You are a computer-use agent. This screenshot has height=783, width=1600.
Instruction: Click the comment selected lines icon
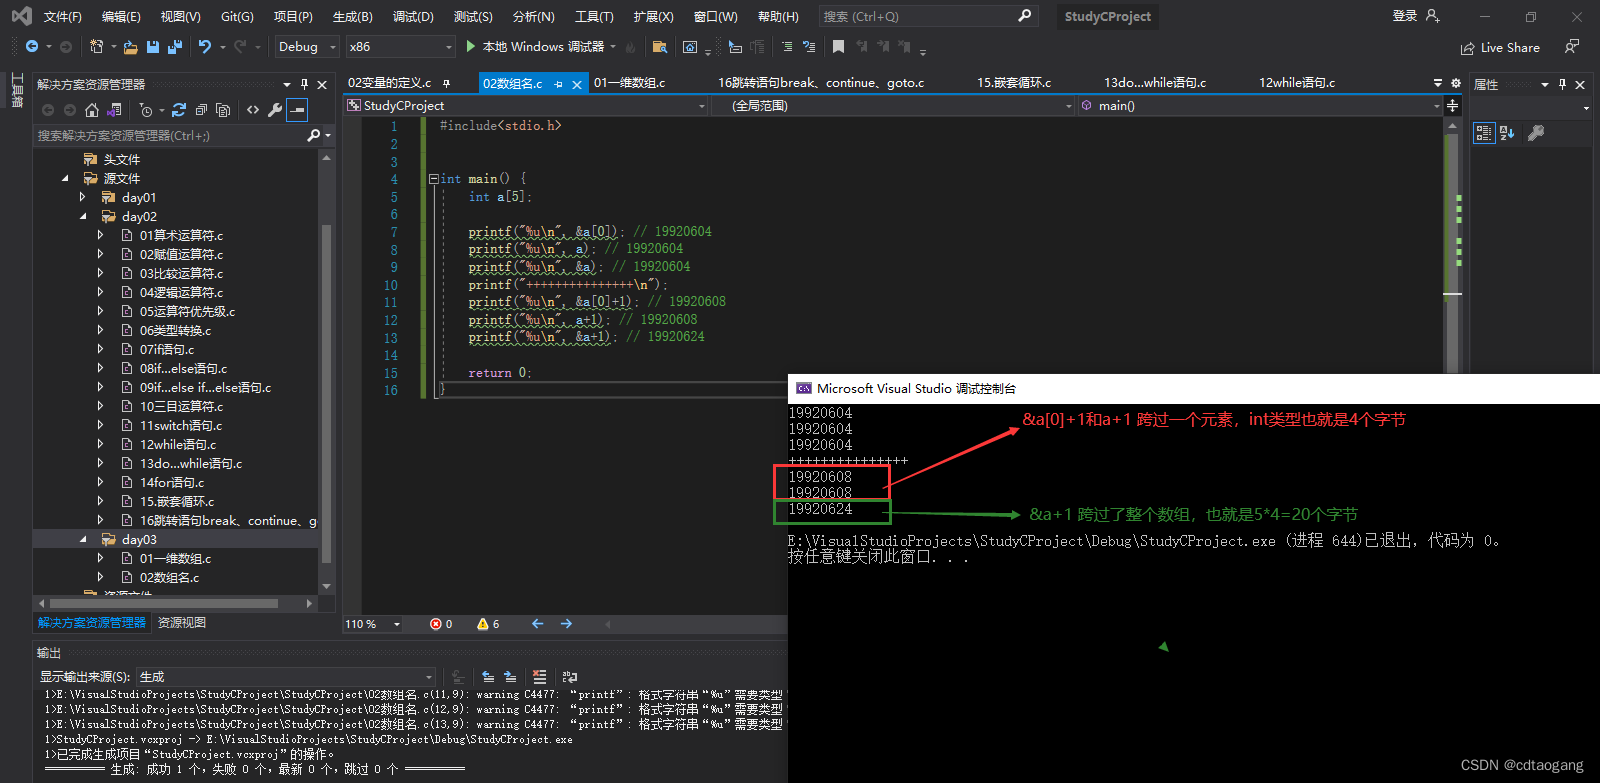coord(787,47)
